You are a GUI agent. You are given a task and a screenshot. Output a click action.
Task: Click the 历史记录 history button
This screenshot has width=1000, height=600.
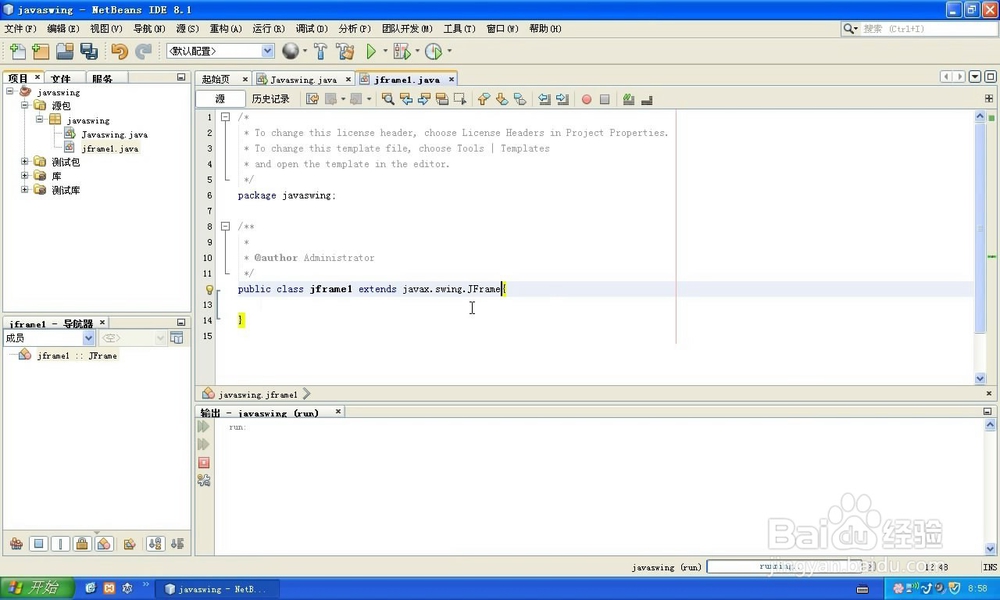pos(270,99)
